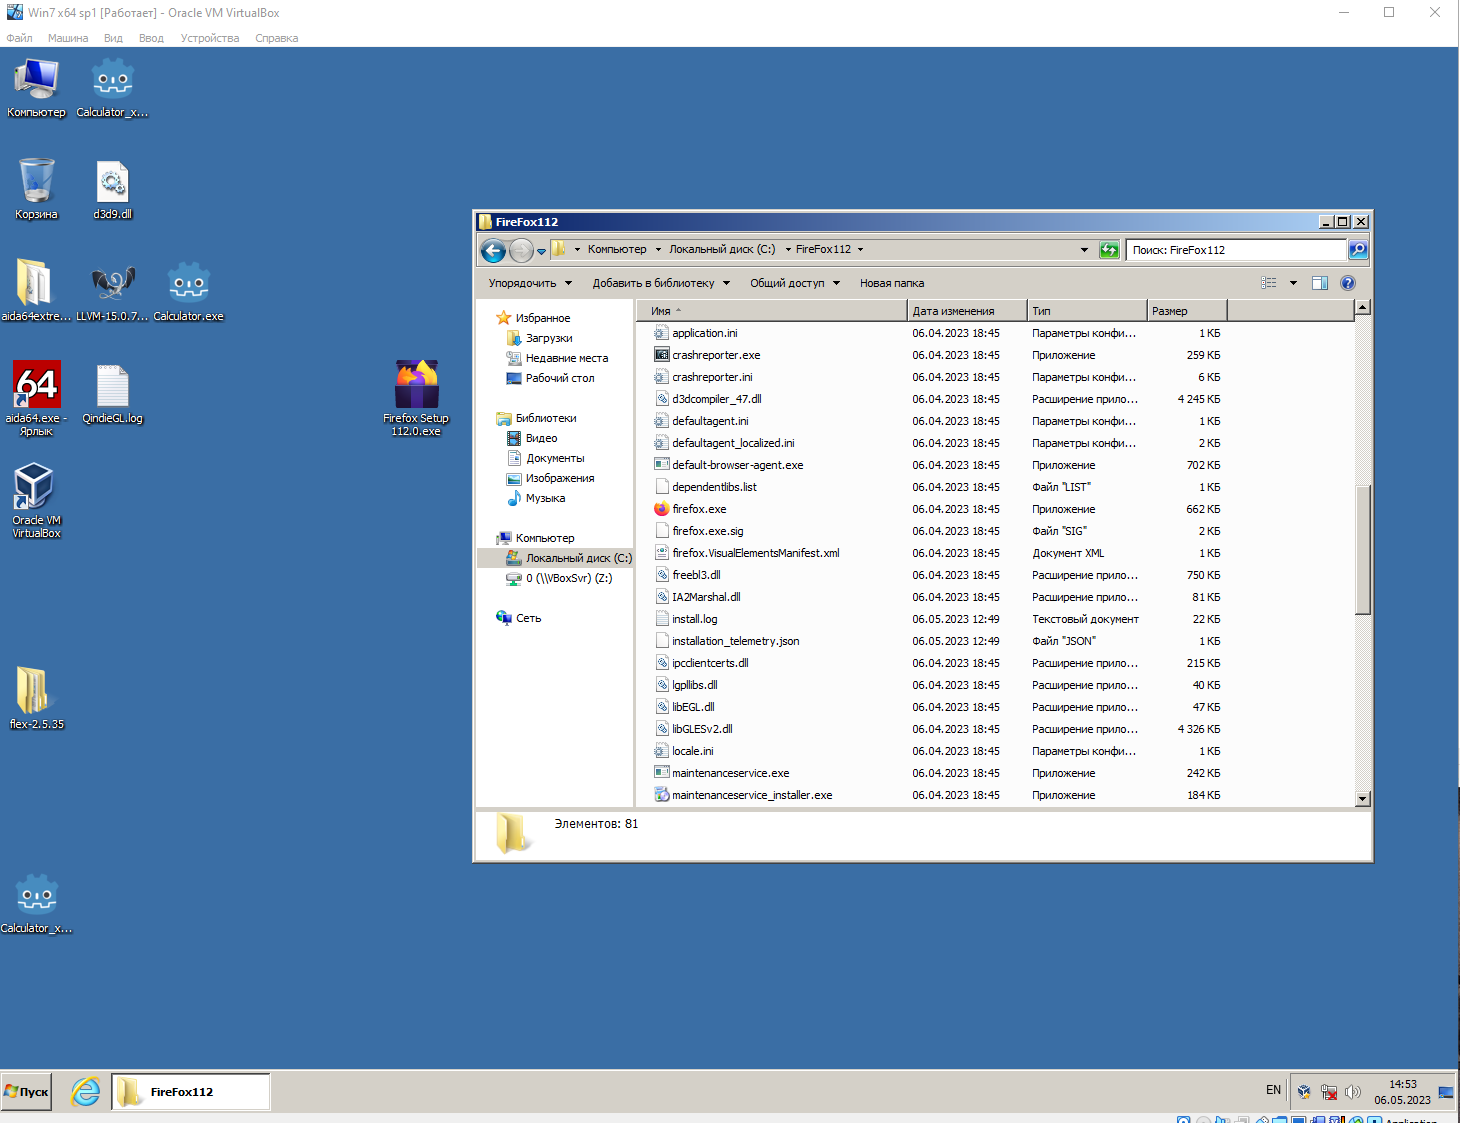Click the Internet Explorer taskbar icon
The image size is (1460, 1123).
tap(86, 1092)
